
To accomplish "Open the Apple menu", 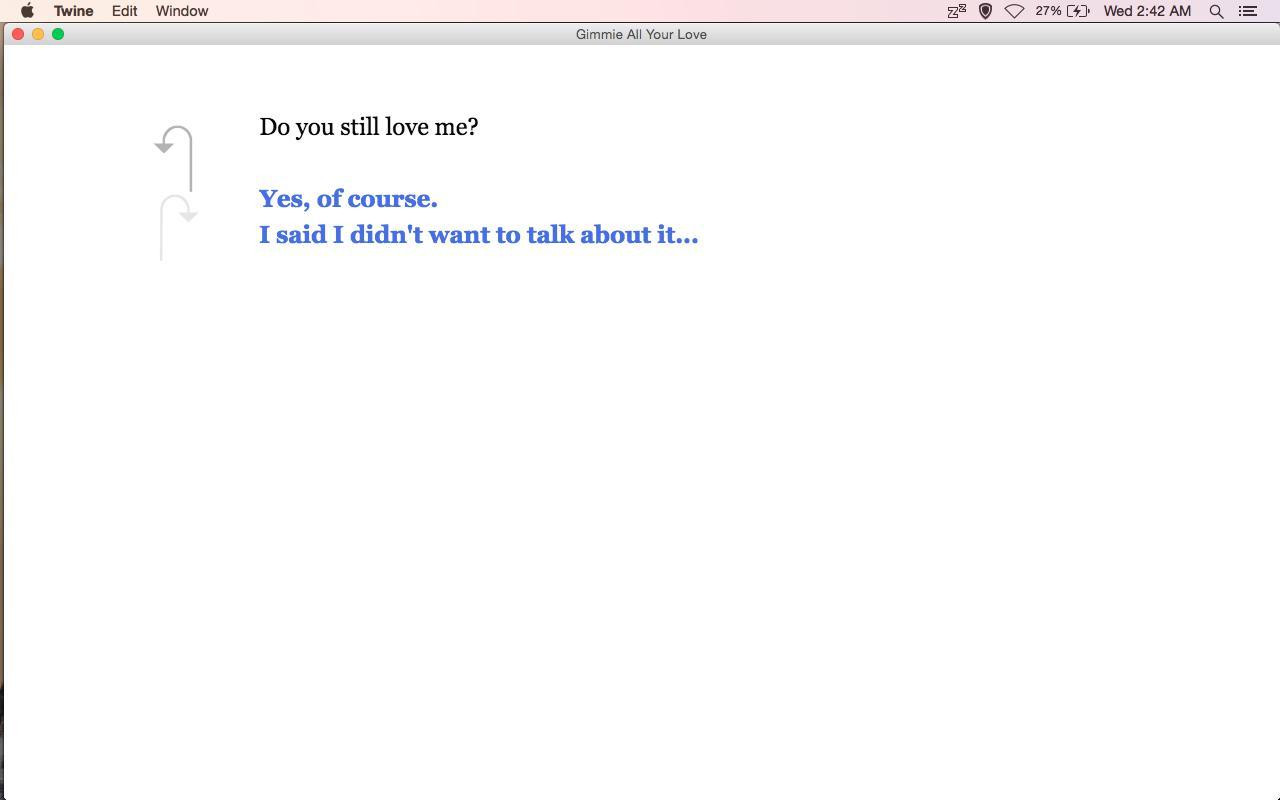I will [x=27, y=11].
